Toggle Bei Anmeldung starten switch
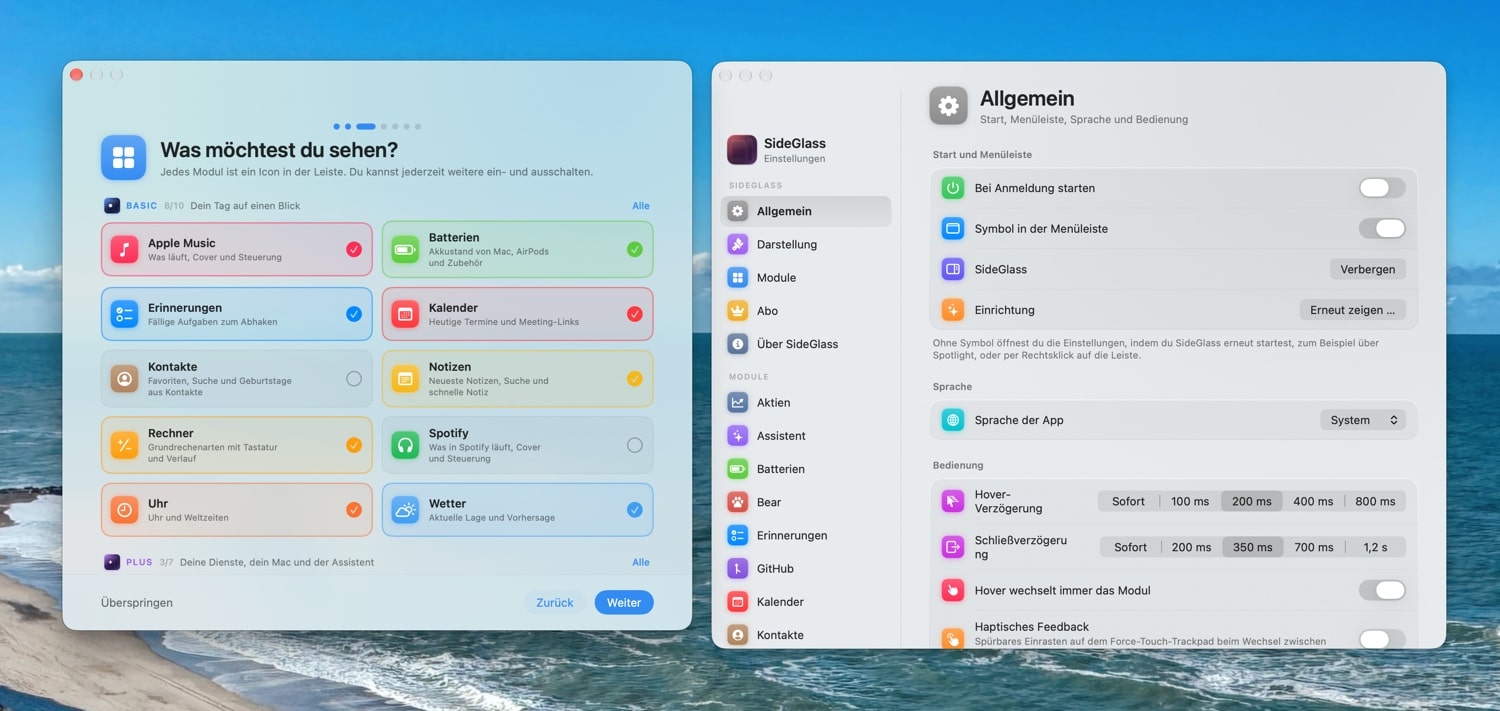Image resolution: width=1500 pixels, height=711 pixels. (x=1382, y=188)
